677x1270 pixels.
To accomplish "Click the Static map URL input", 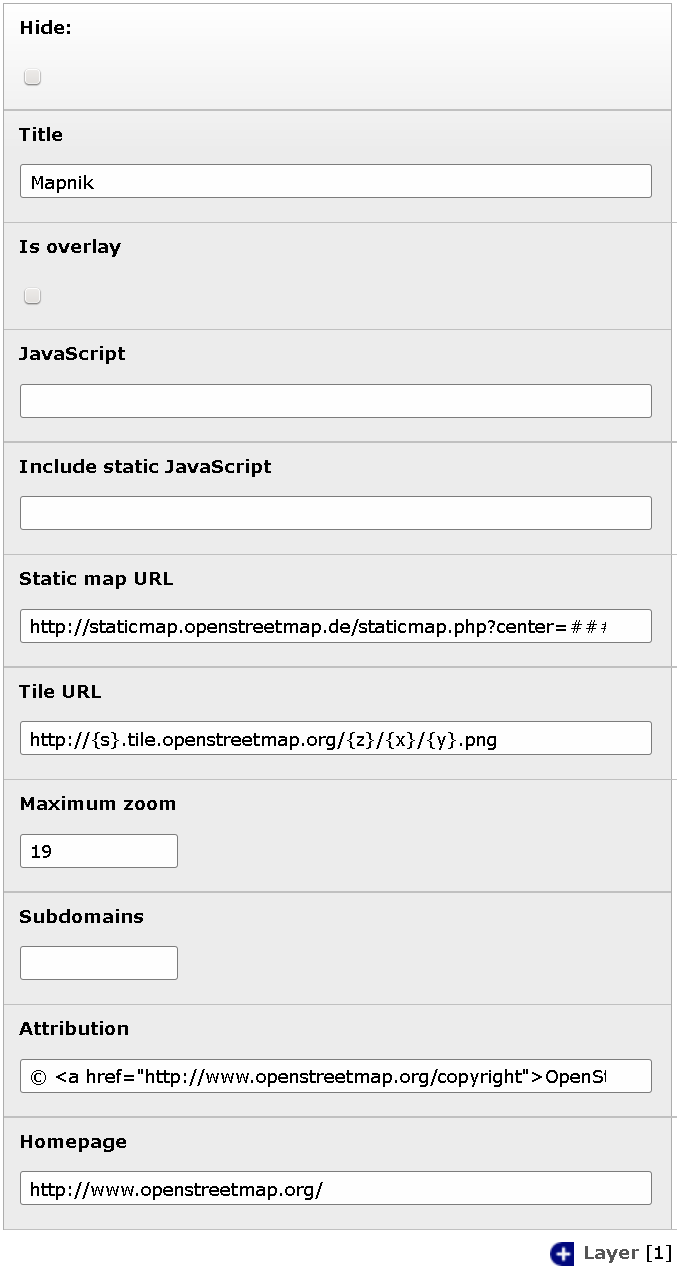I will (x=336, y=626).
